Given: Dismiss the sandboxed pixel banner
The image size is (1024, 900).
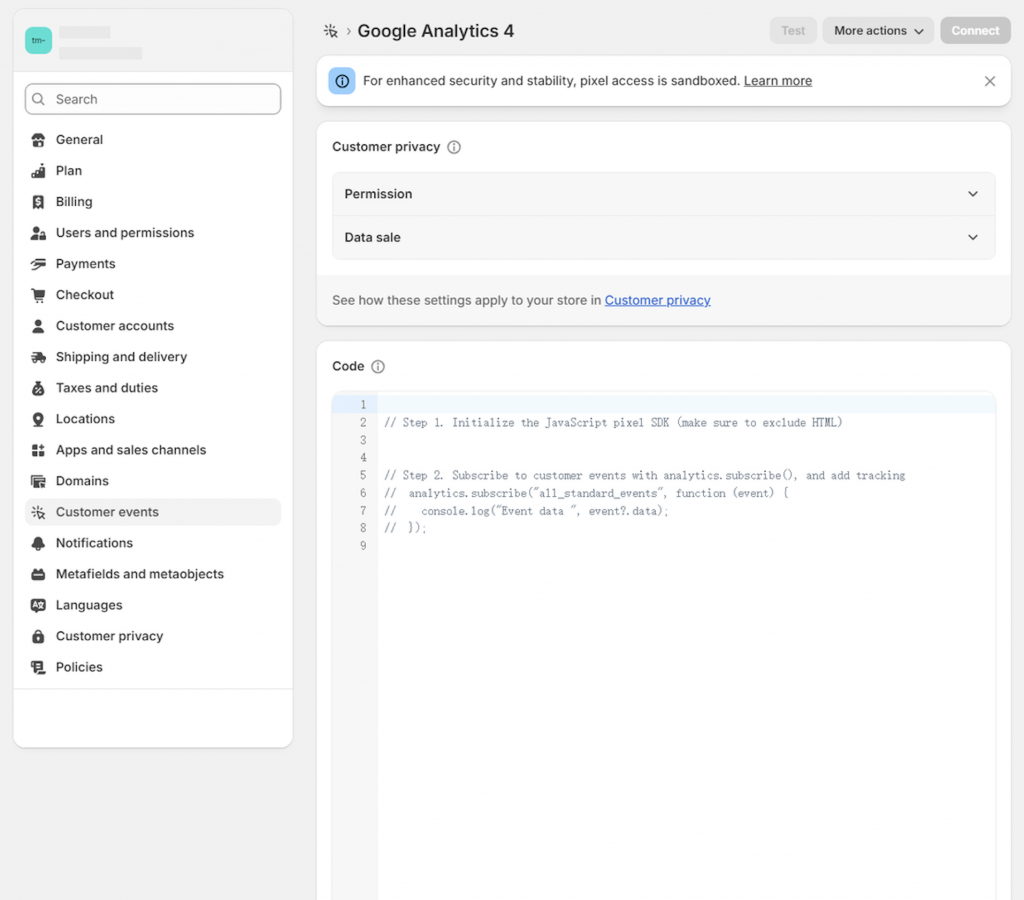Looking at the screenshot, I should 989,81.
